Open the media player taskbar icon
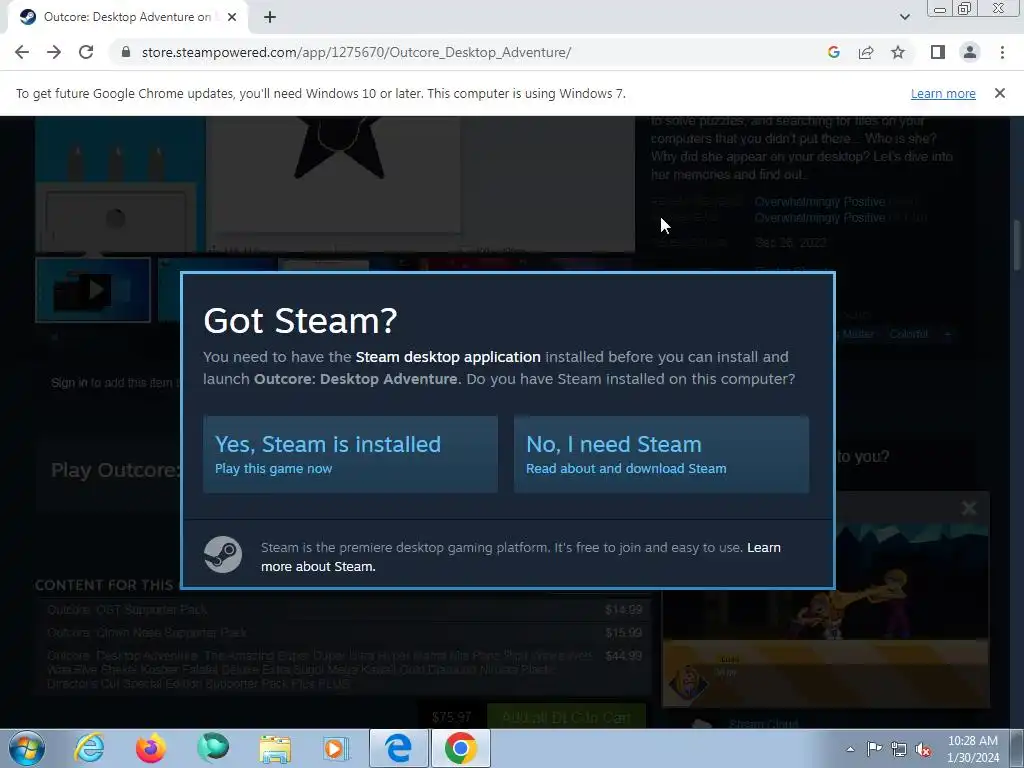 [x=336, y=748]
